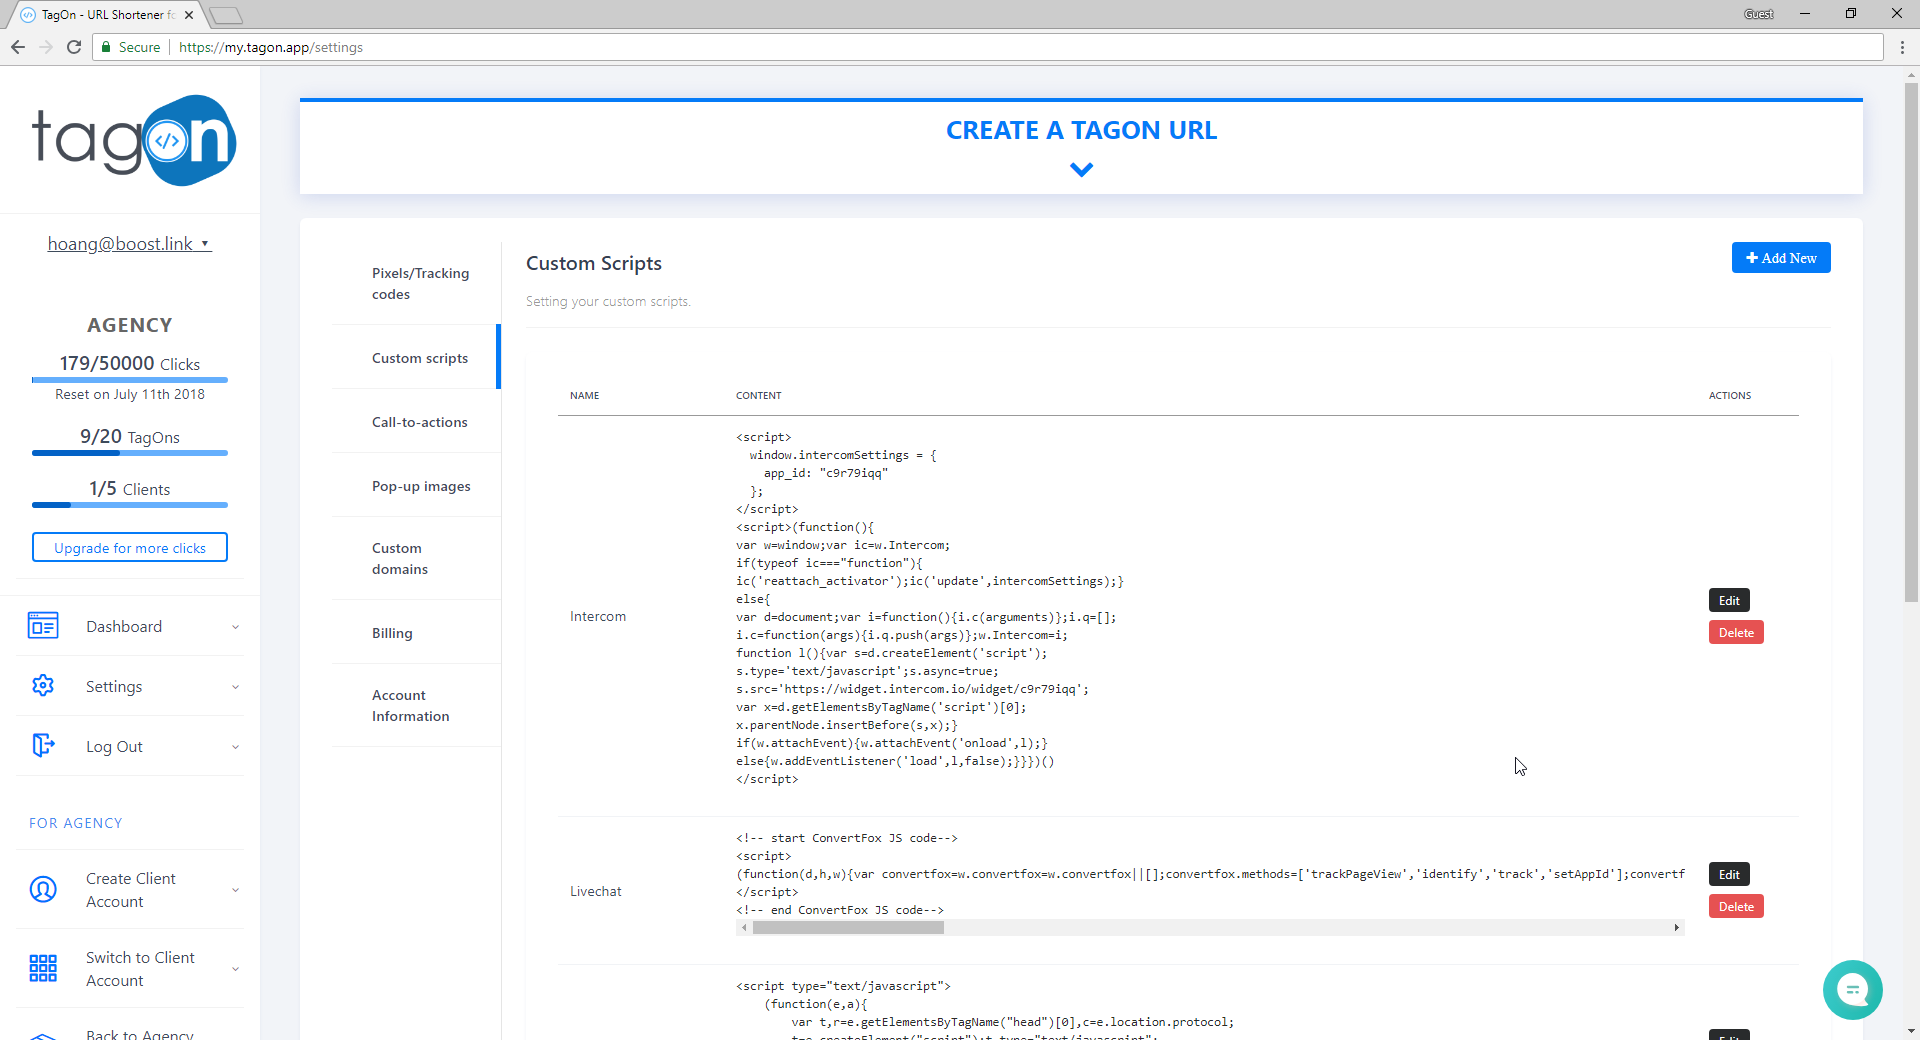Click the Guest profile button

pyautogui.click(x=1759, y=14)
